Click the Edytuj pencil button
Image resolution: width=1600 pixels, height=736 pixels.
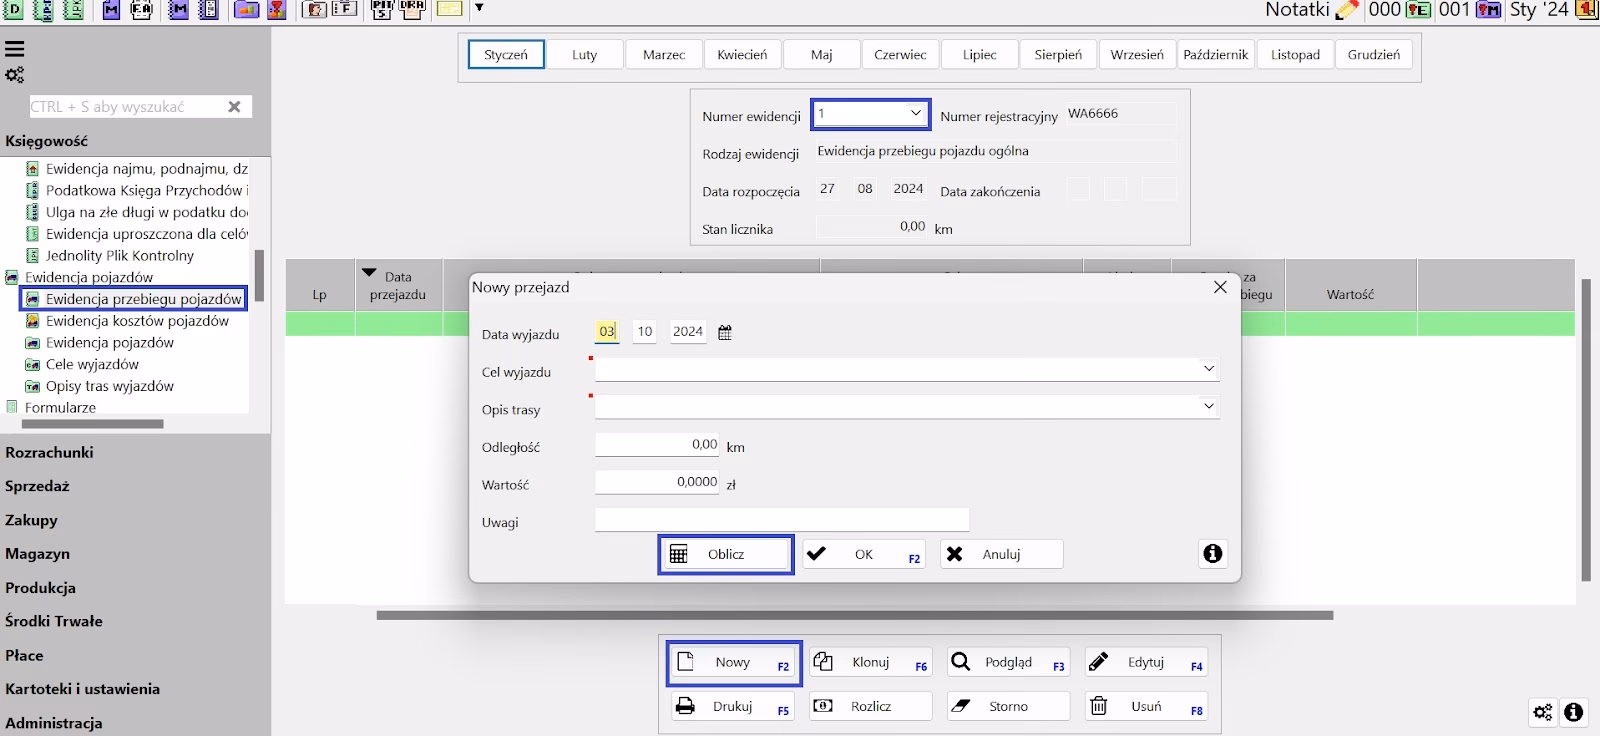coord(1146,662)
